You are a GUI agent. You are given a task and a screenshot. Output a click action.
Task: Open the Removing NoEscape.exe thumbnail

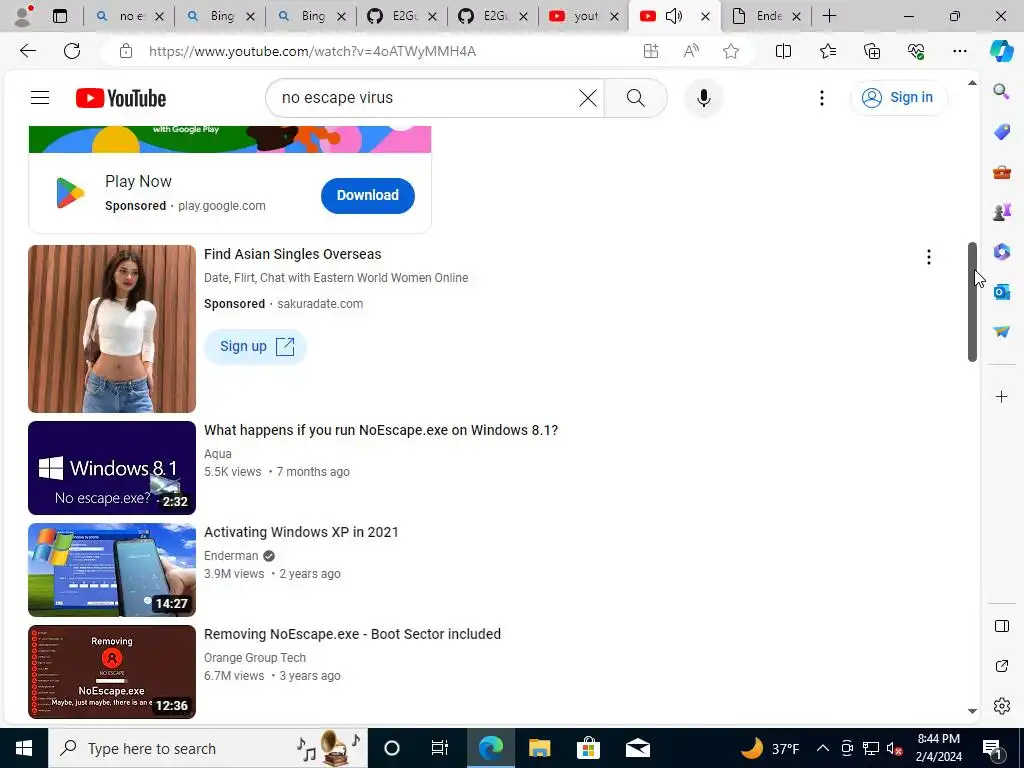tap(112, 671)
